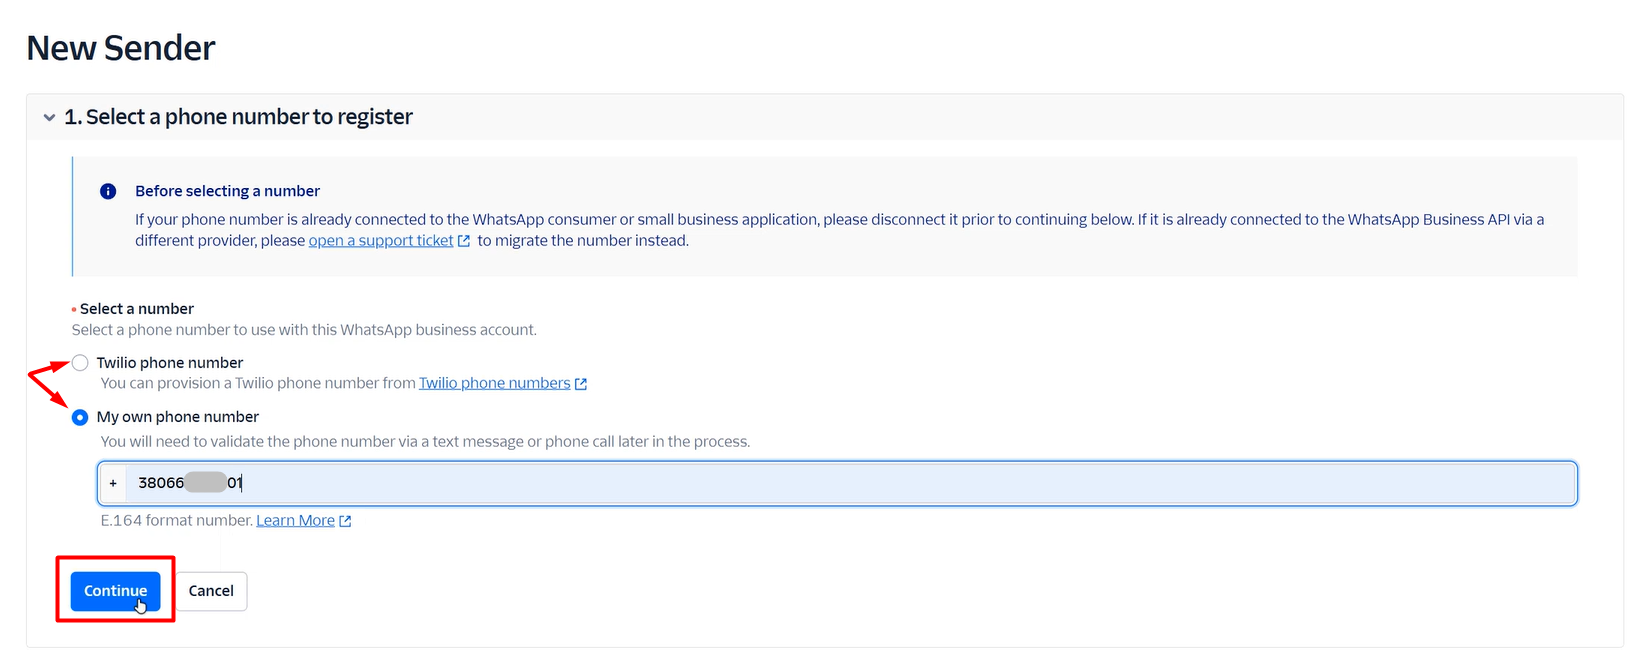Click the My own phone number label text
The height and width of the screenshot is (661, 1636).
coord(177,417)
